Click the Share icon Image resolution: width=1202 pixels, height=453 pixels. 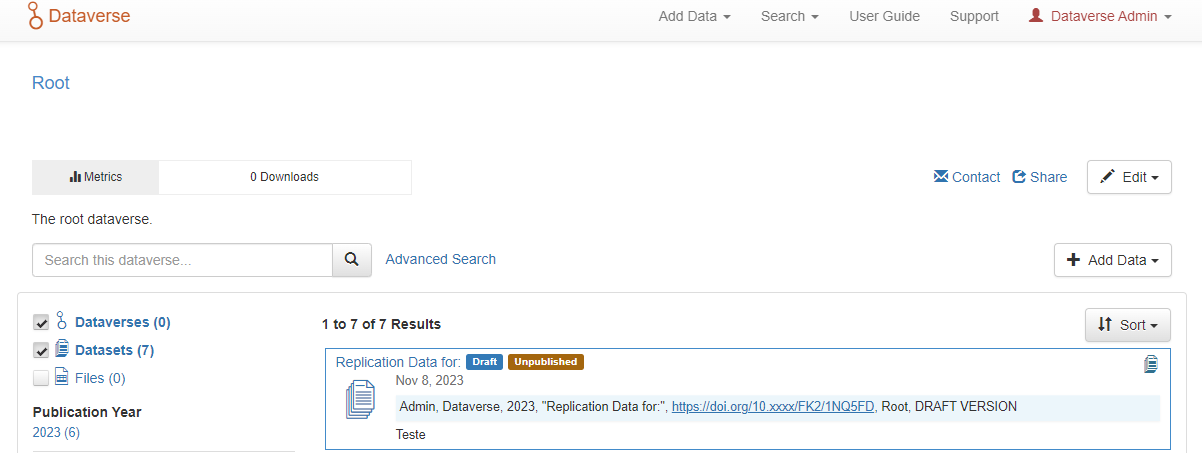point(1019,177)
